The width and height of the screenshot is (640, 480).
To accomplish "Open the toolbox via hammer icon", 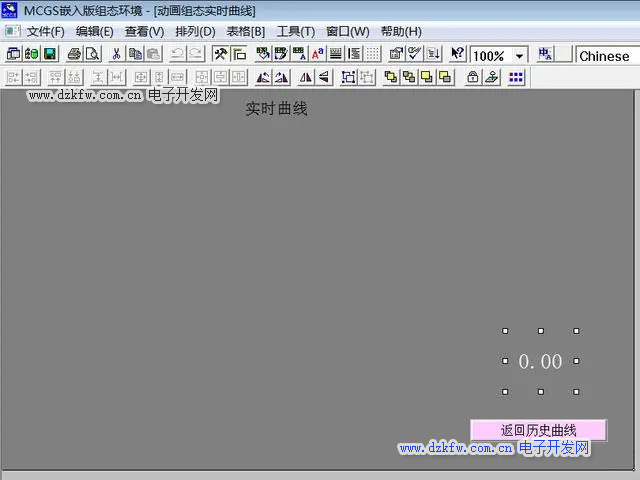I will [220, 55].
